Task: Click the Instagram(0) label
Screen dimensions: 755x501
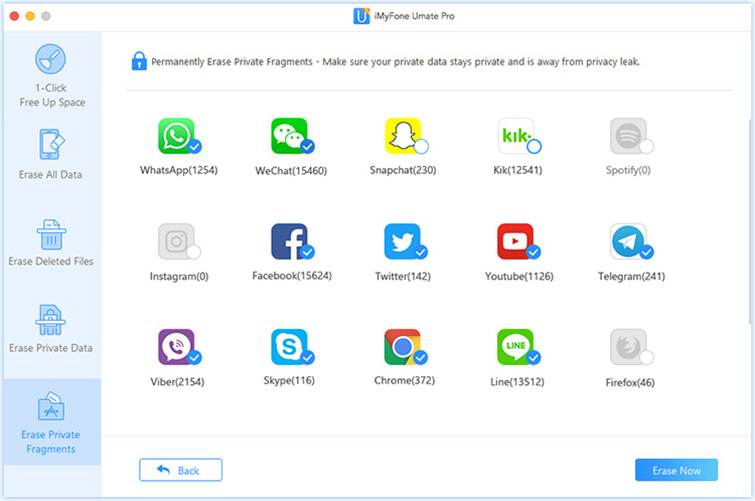Action: coord(179,276)
